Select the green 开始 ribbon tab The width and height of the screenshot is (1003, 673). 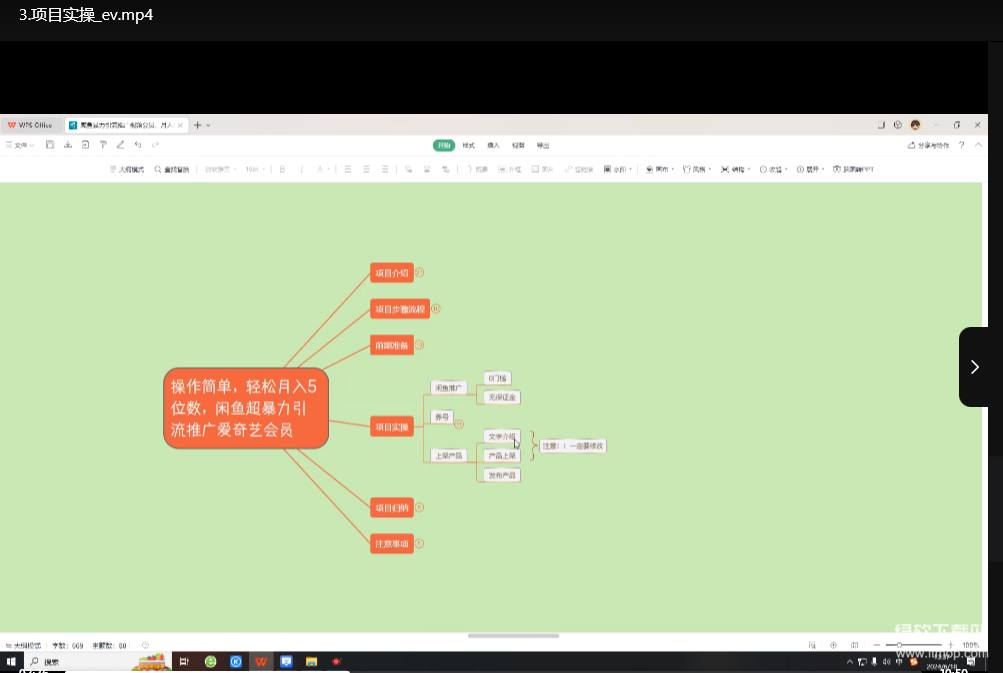(444, 145)
